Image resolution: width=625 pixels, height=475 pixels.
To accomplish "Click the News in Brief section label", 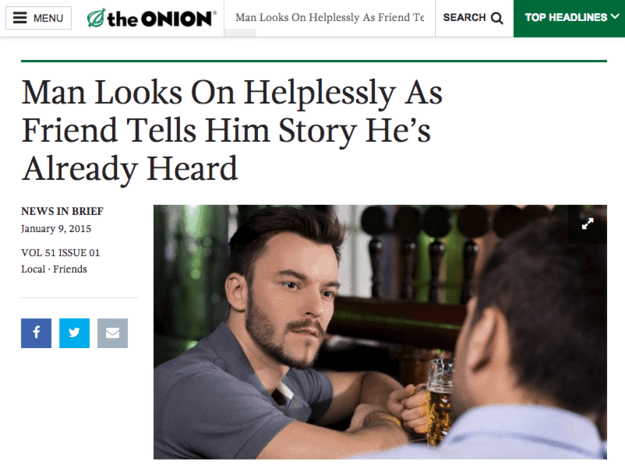I will pyautogui.click(x=62, y=211).
